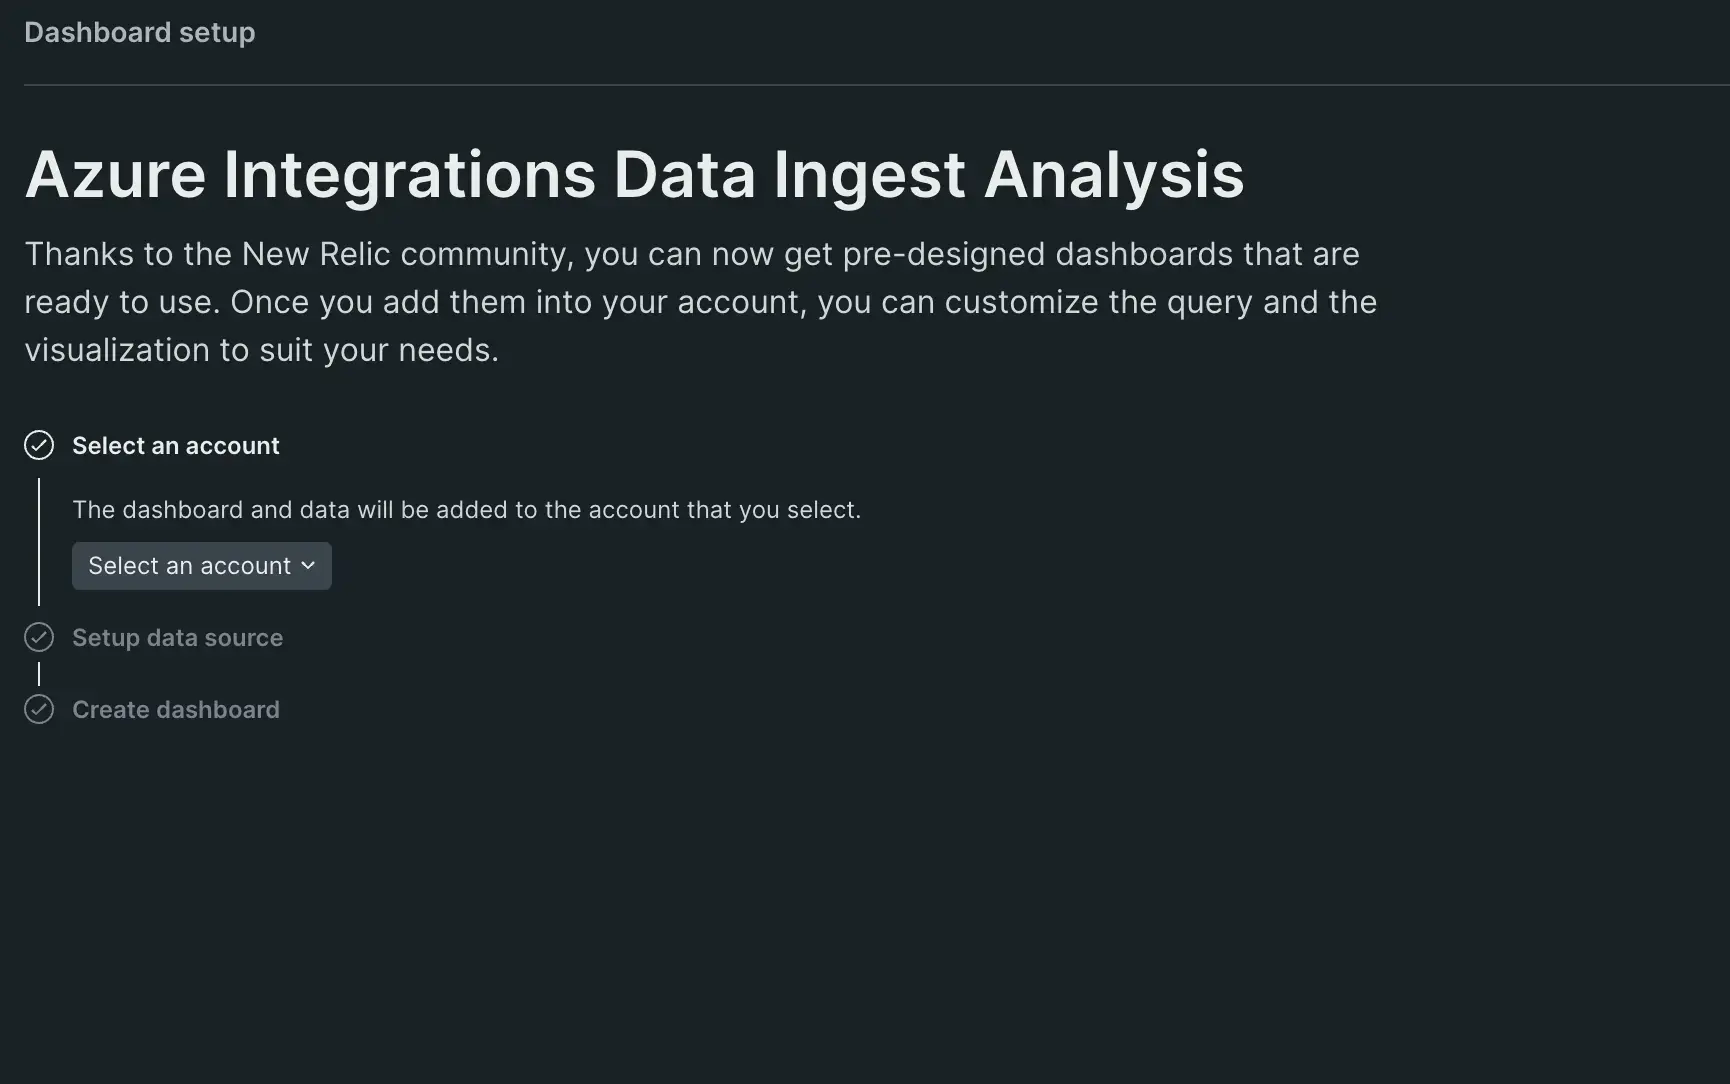Screen dimensions: 1730x1084
Task: Expand the Select an account step heading
Action: [175, 445]
